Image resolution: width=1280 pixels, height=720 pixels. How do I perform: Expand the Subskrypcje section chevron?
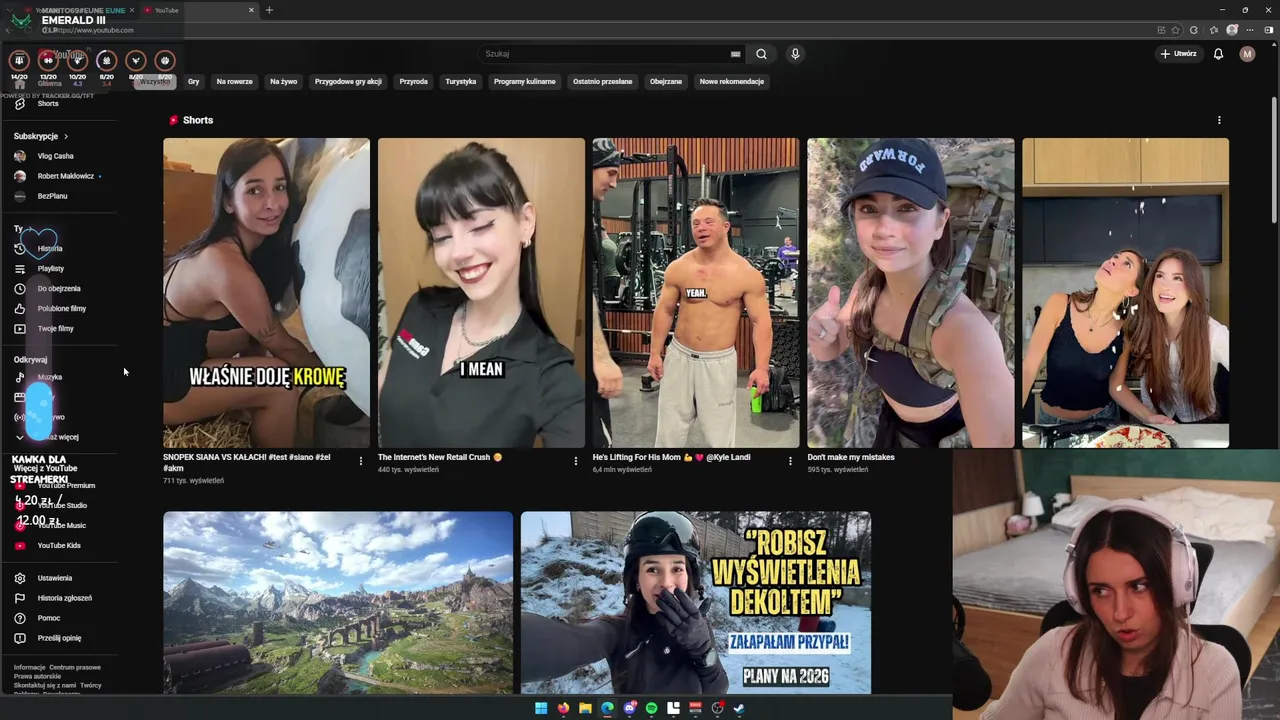point(66,136)
